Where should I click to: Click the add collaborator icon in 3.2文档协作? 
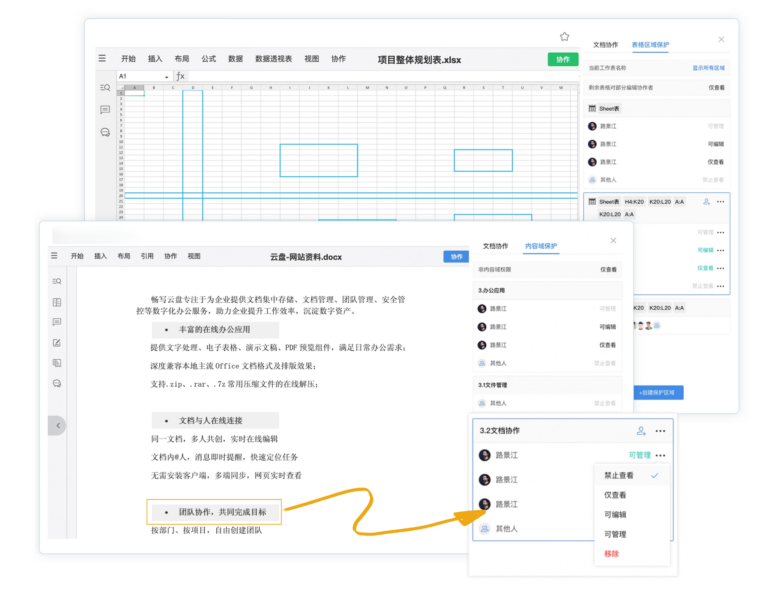[x=641, y=431]
